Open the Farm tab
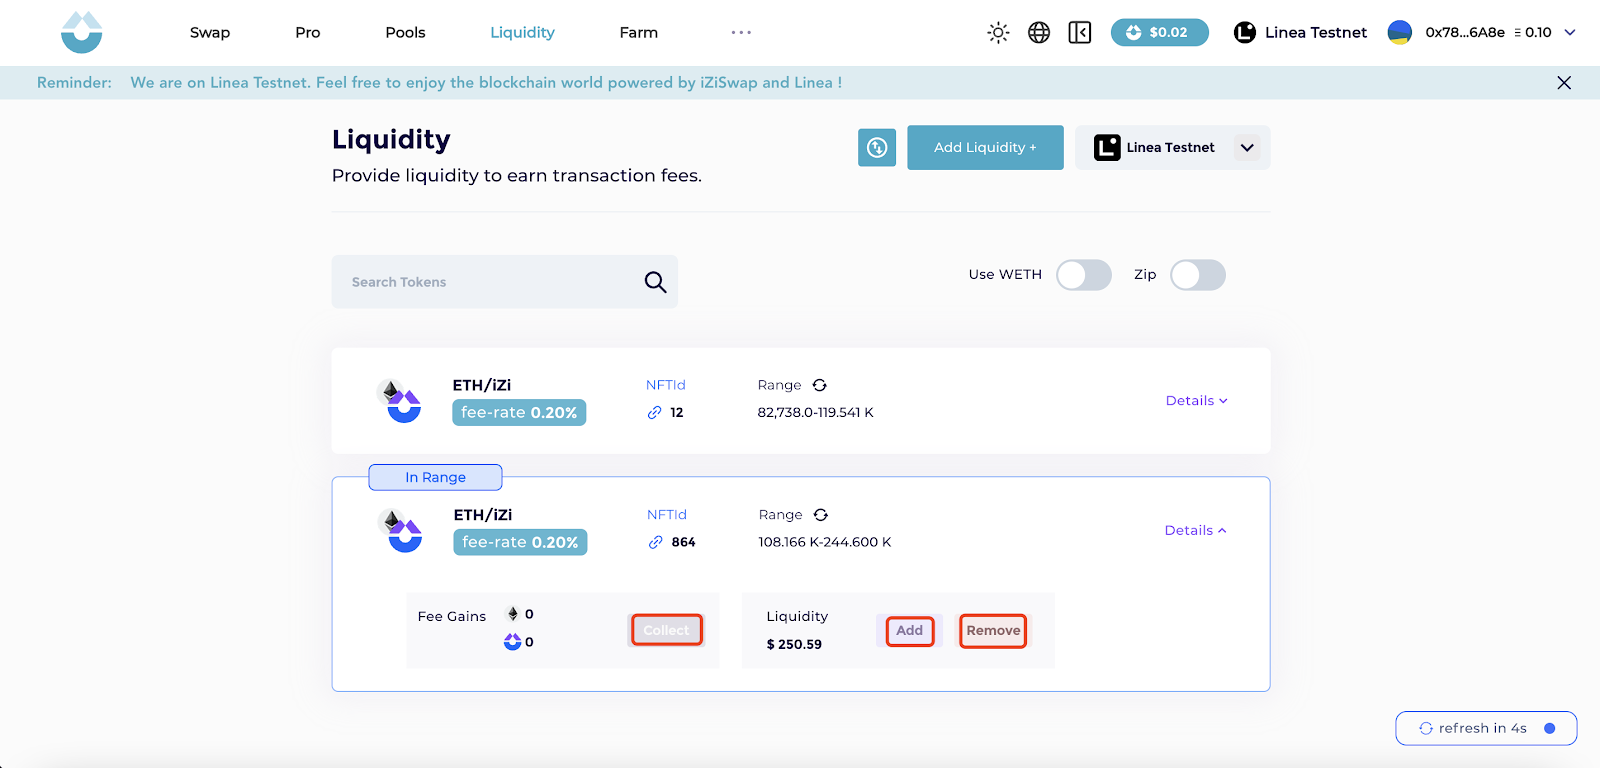Image resolution: width=1600 pixels, height=768 pixels. (639, 33)
